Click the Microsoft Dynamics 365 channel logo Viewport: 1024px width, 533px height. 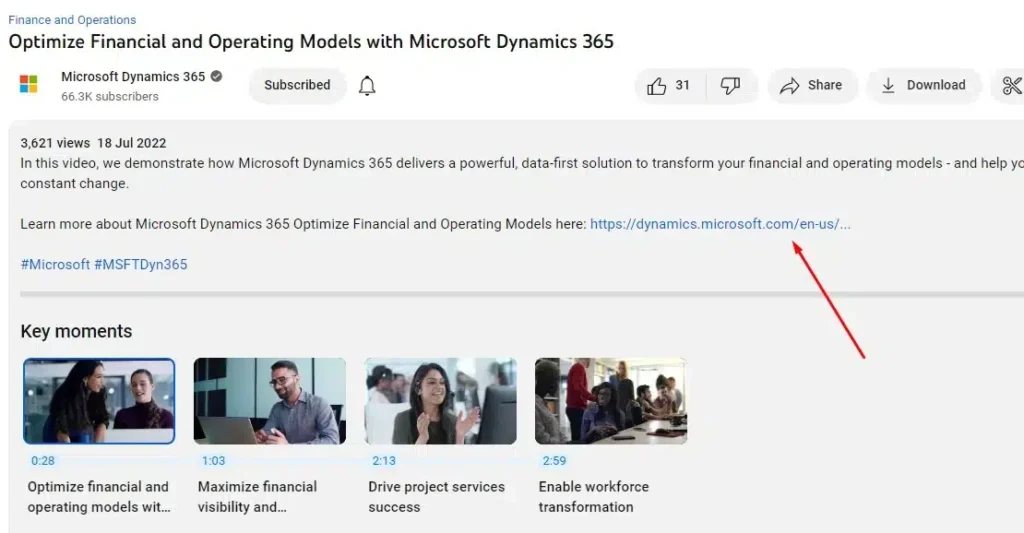click(29, 85)
